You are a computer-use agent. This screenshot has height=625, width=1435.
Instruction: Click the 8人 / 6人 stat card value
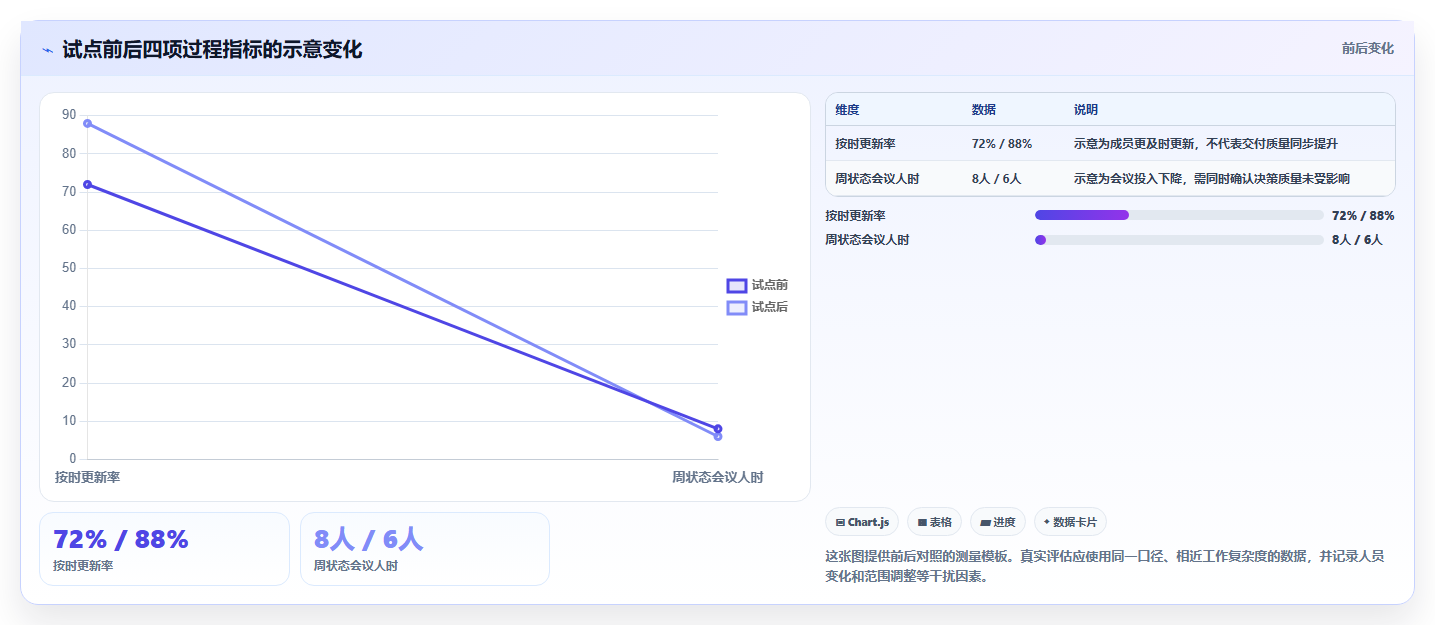tap(369, 539)
